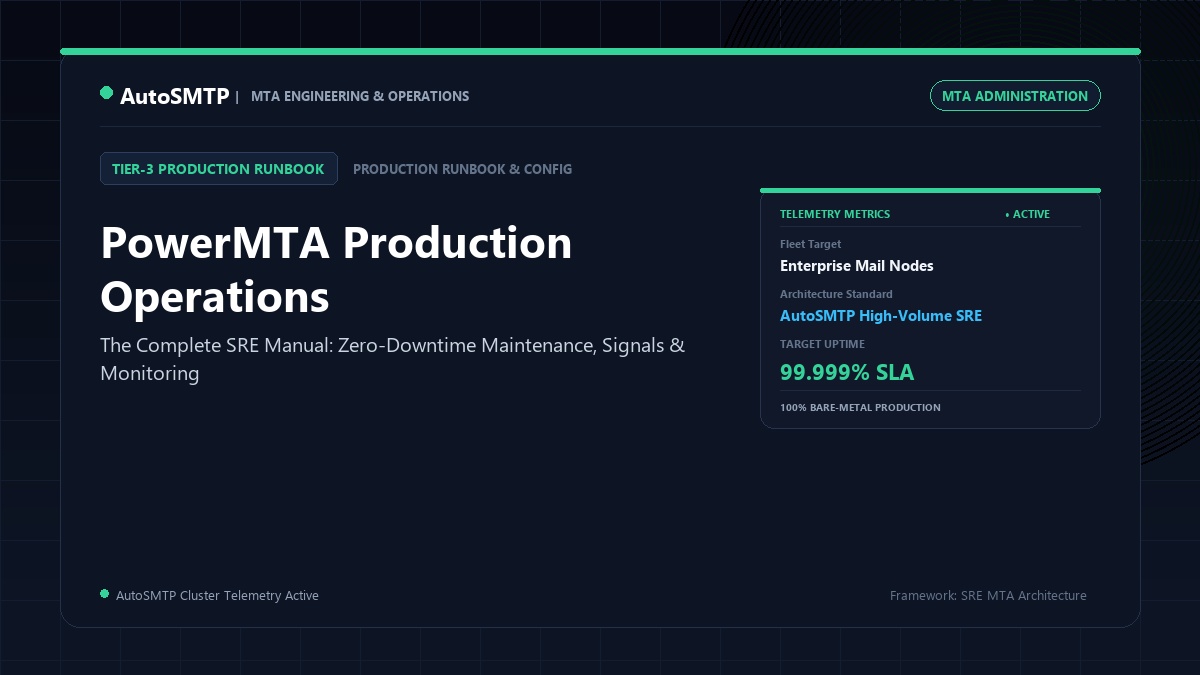This screenshot has width=1200, height=675.
Task: Click the 99.999% SLA value
Action: [847, 373]
